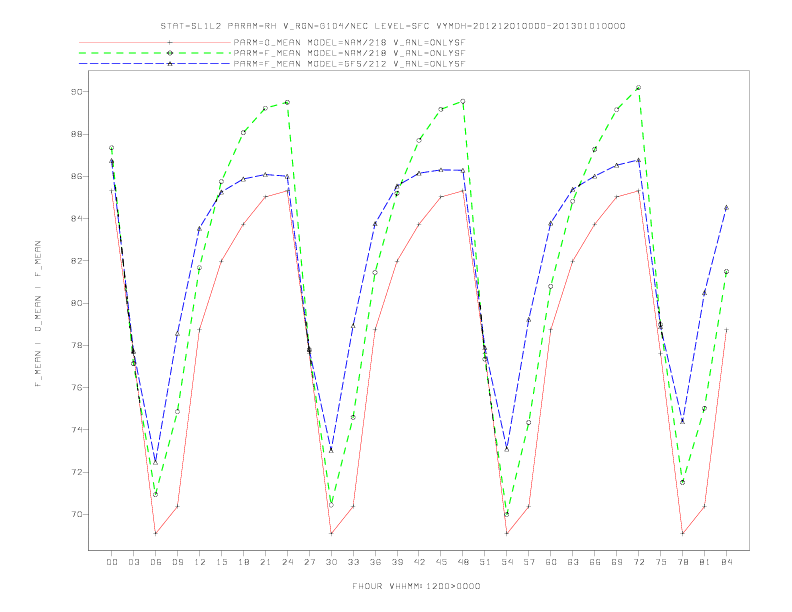
Task: Click the red plus data point at hour 84
Action: point(726,330)
